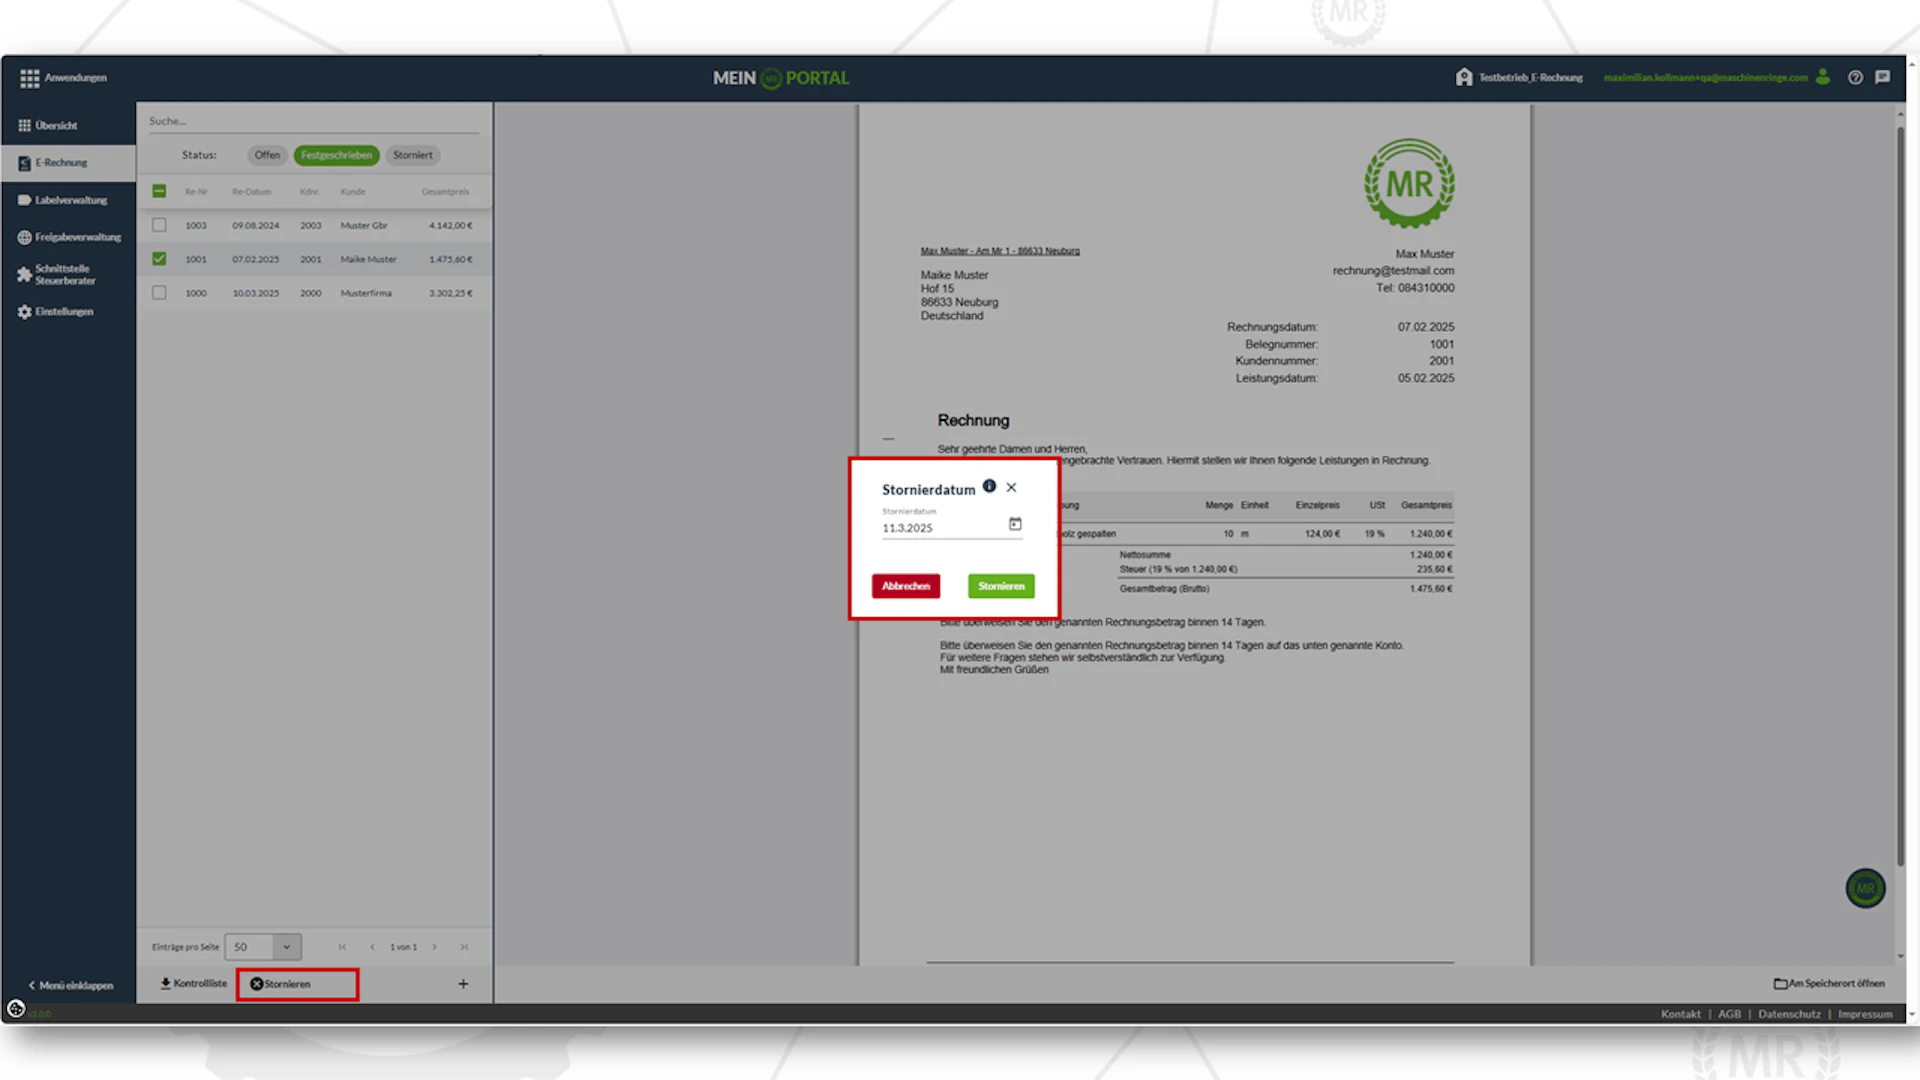Viewport: 1920px width, 1080px height.
Task: Open Freigabeverwaltung in the sidebar
Action: coord(68,237)
